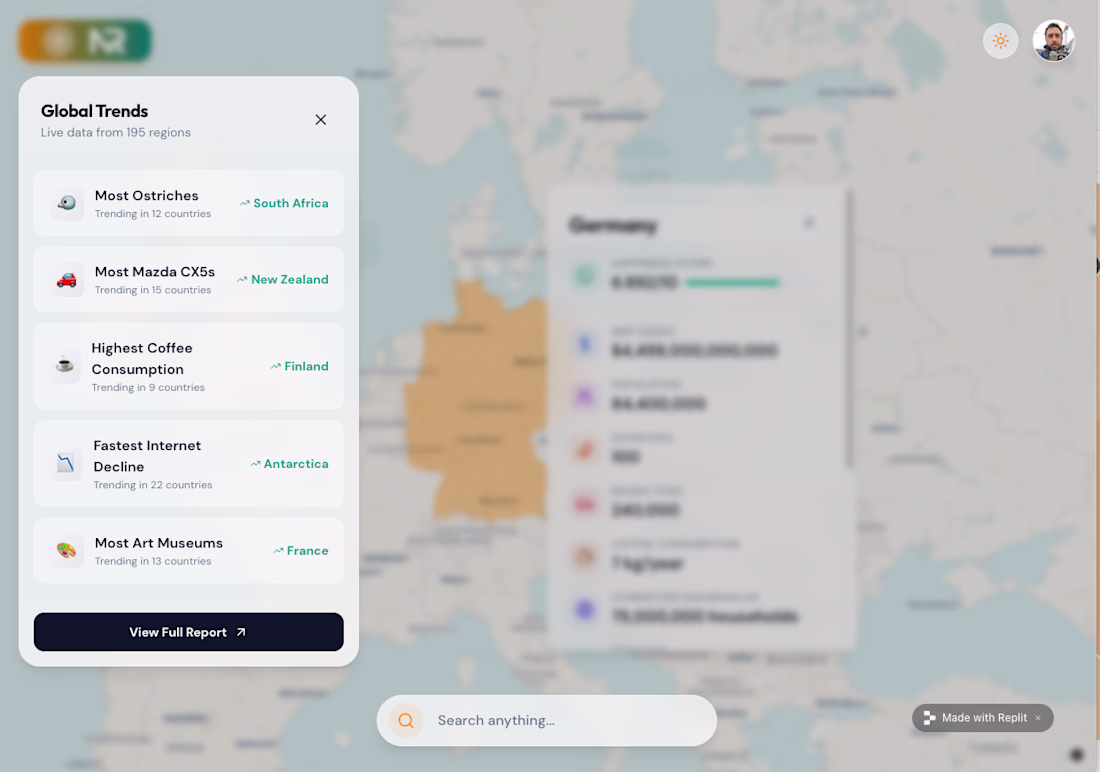Click the Germany panel scrollbar
This screenshot has height=772, width=1100.
850,328
